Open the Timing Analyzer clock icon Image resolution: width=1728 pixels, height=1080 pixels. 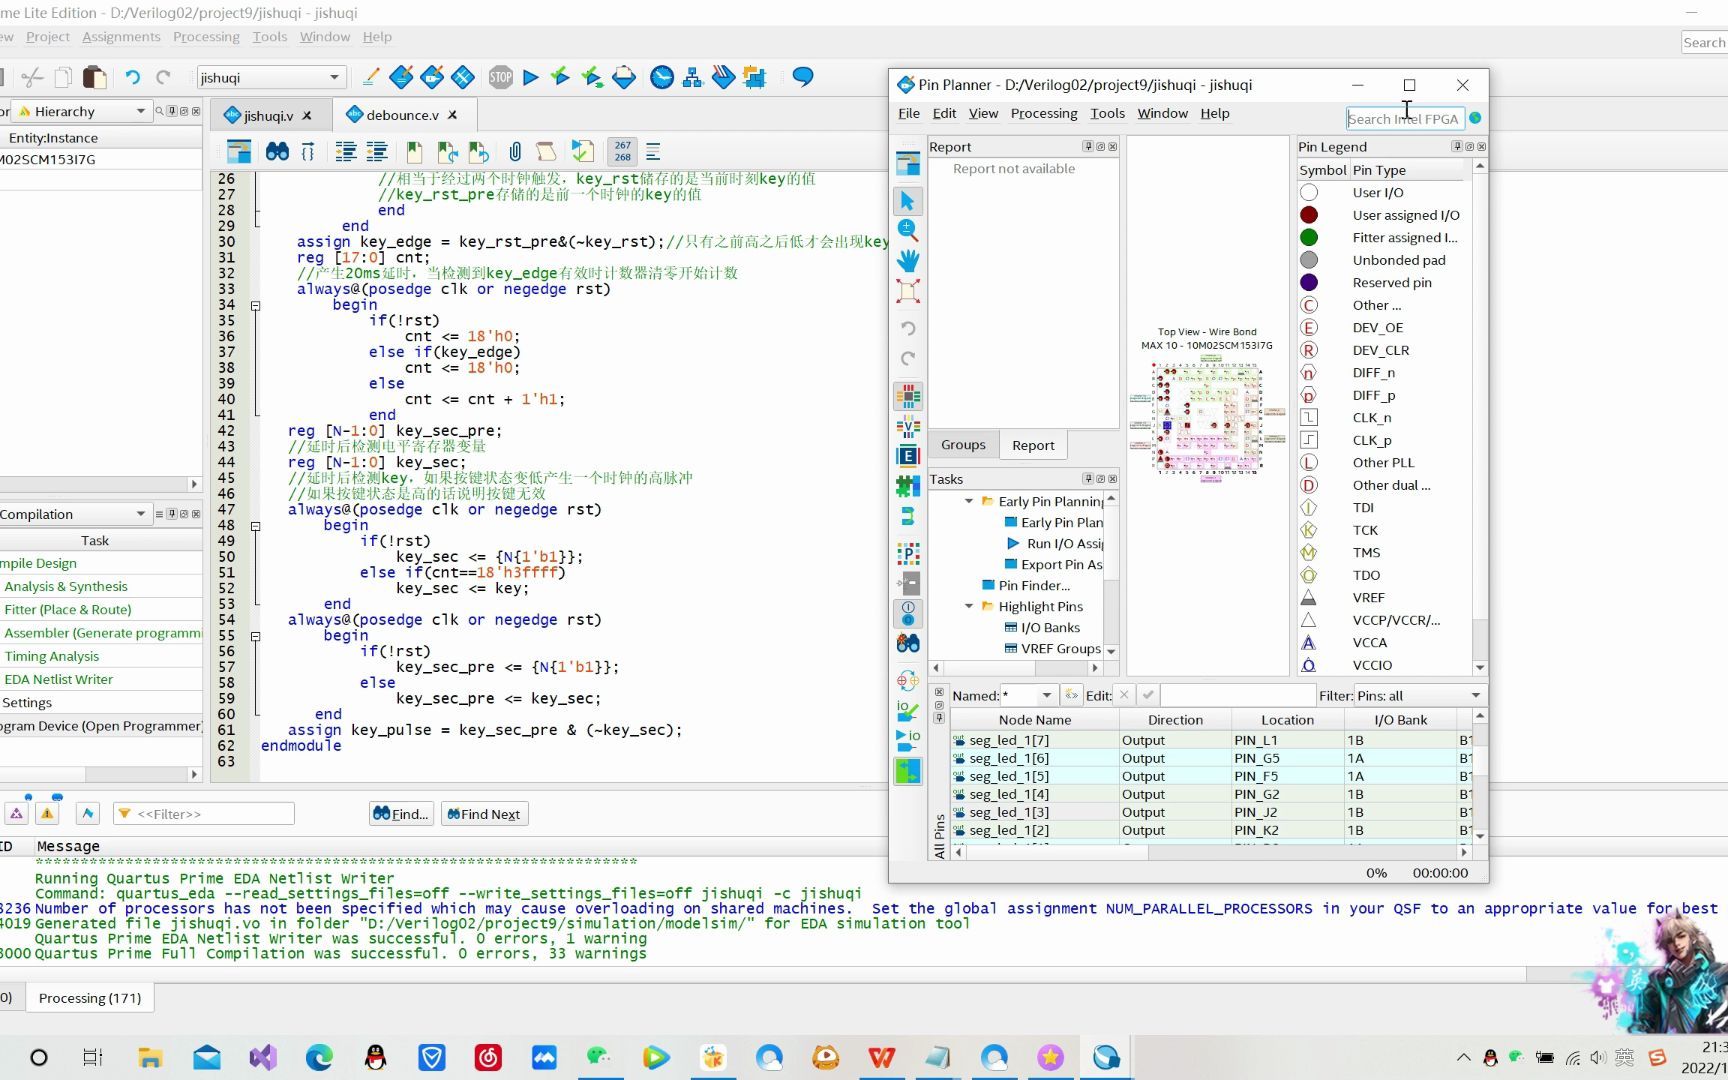(x=661, y=77)
